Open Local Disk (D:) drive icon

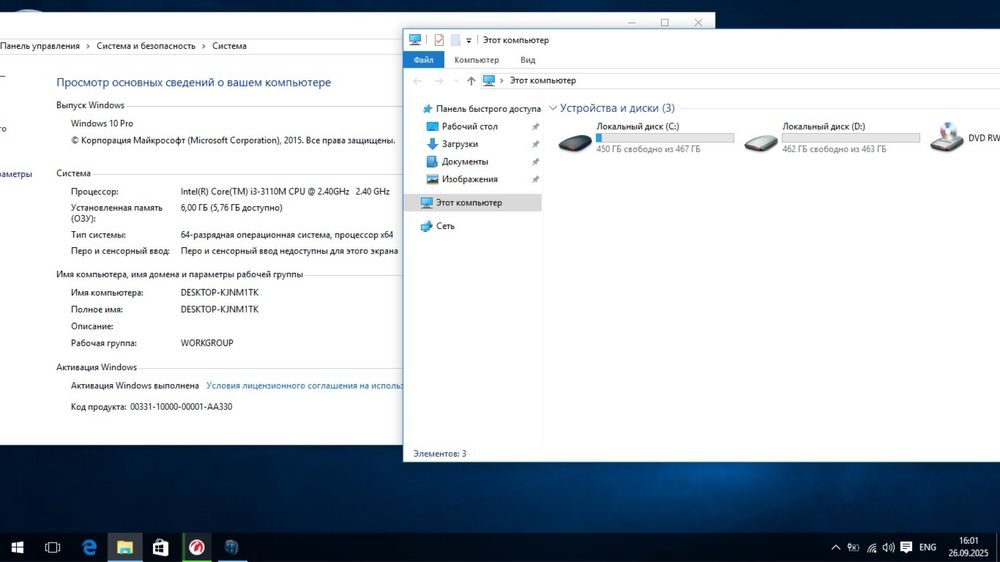click(761, 142)
